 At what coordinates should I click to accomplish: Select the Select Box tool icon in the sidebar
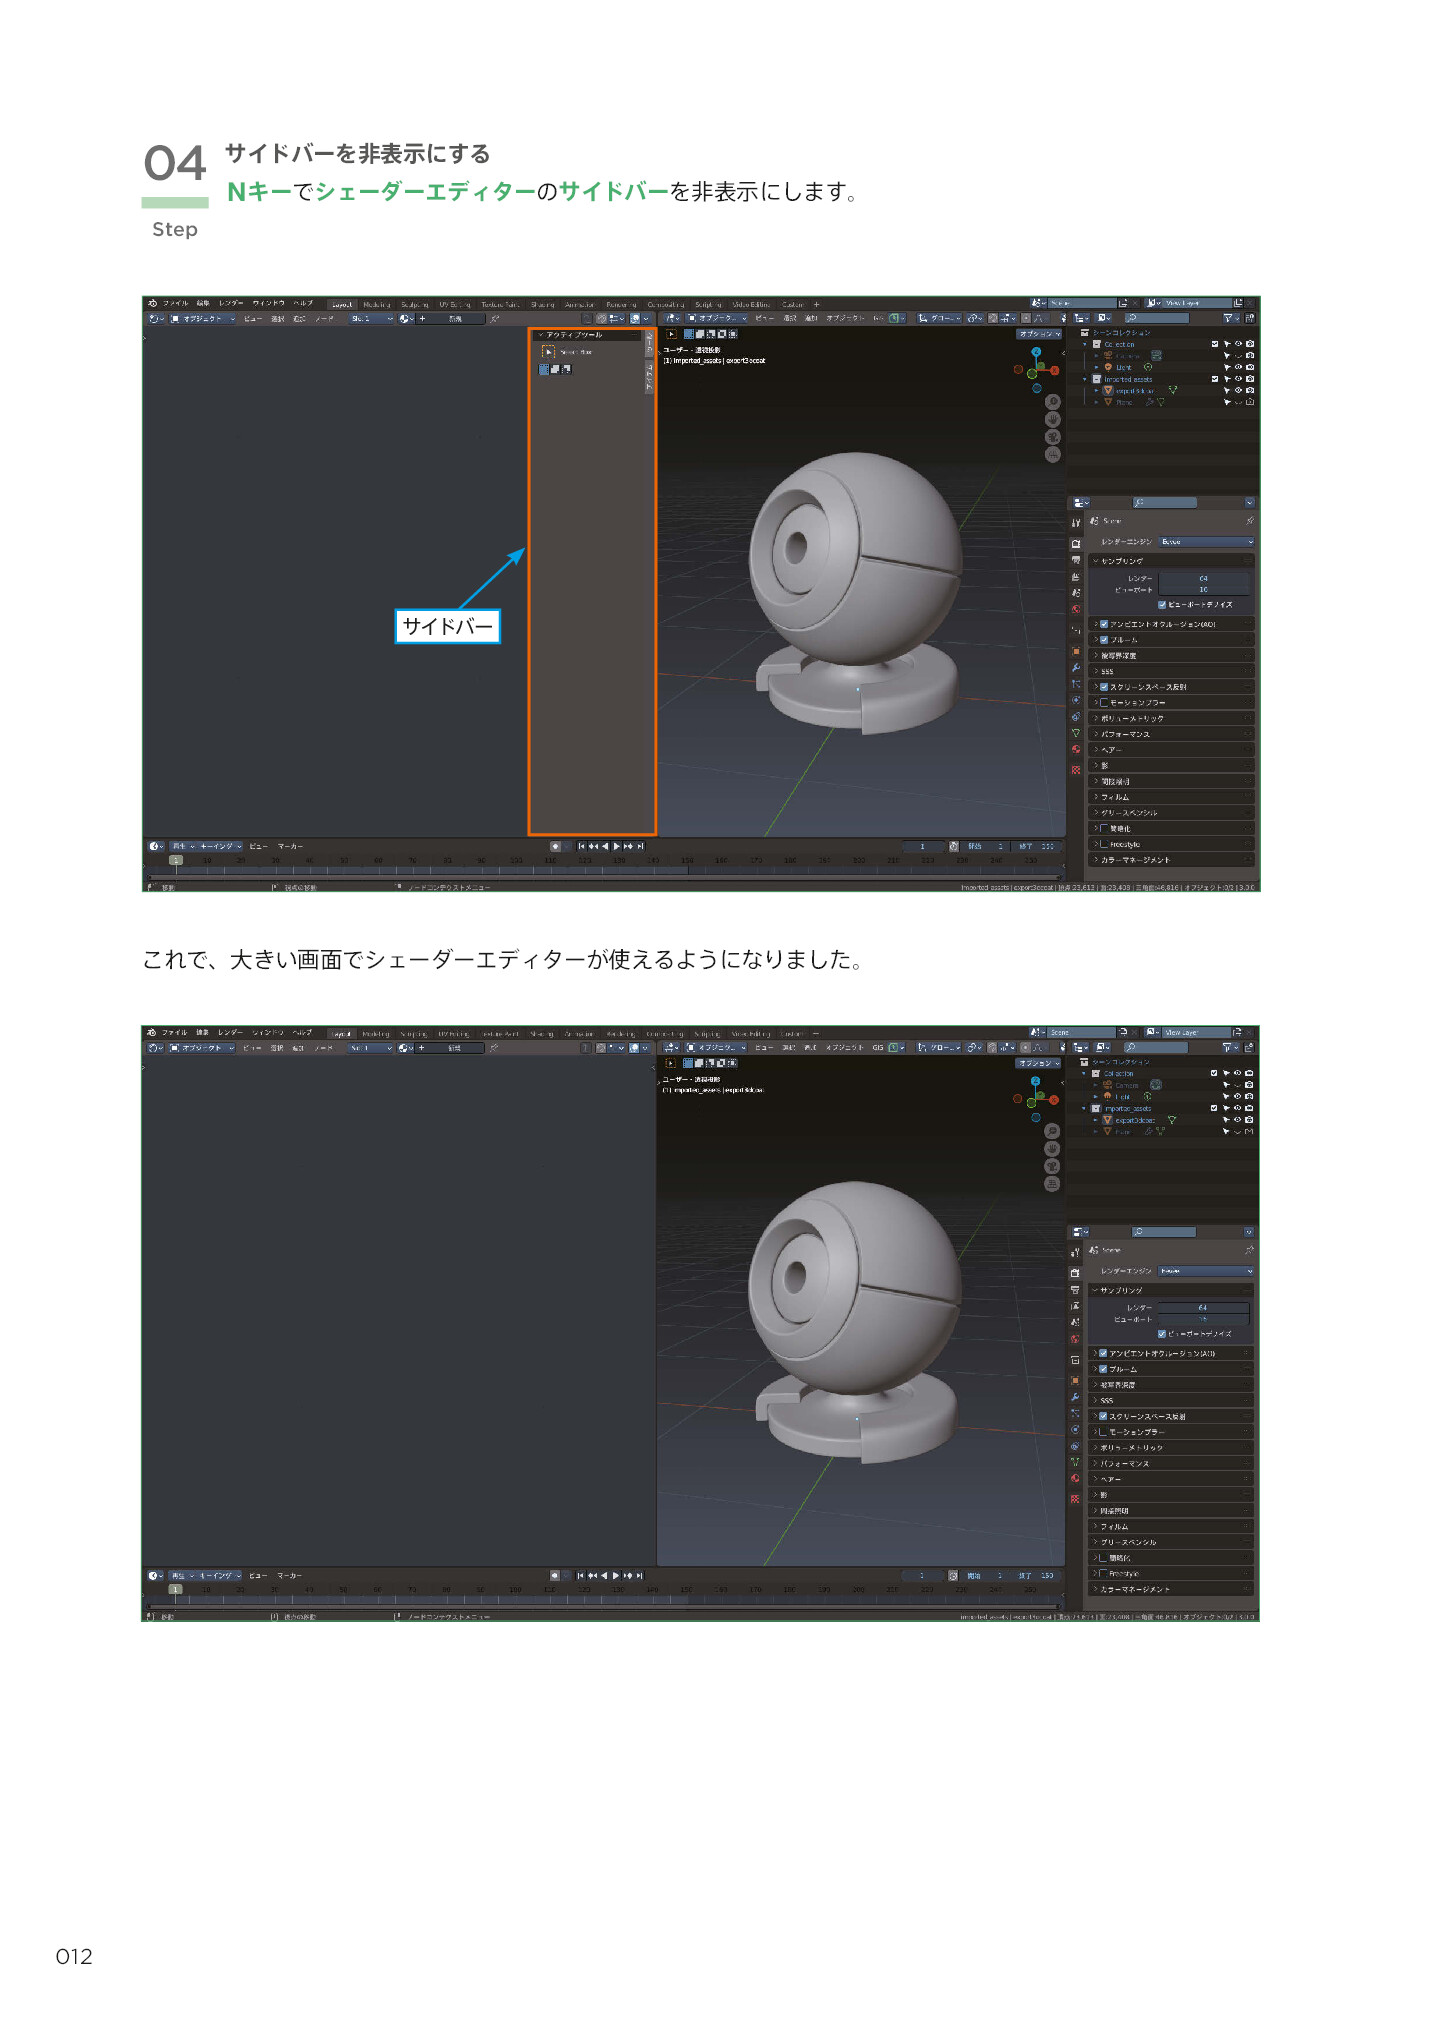[x=548, y=352]
